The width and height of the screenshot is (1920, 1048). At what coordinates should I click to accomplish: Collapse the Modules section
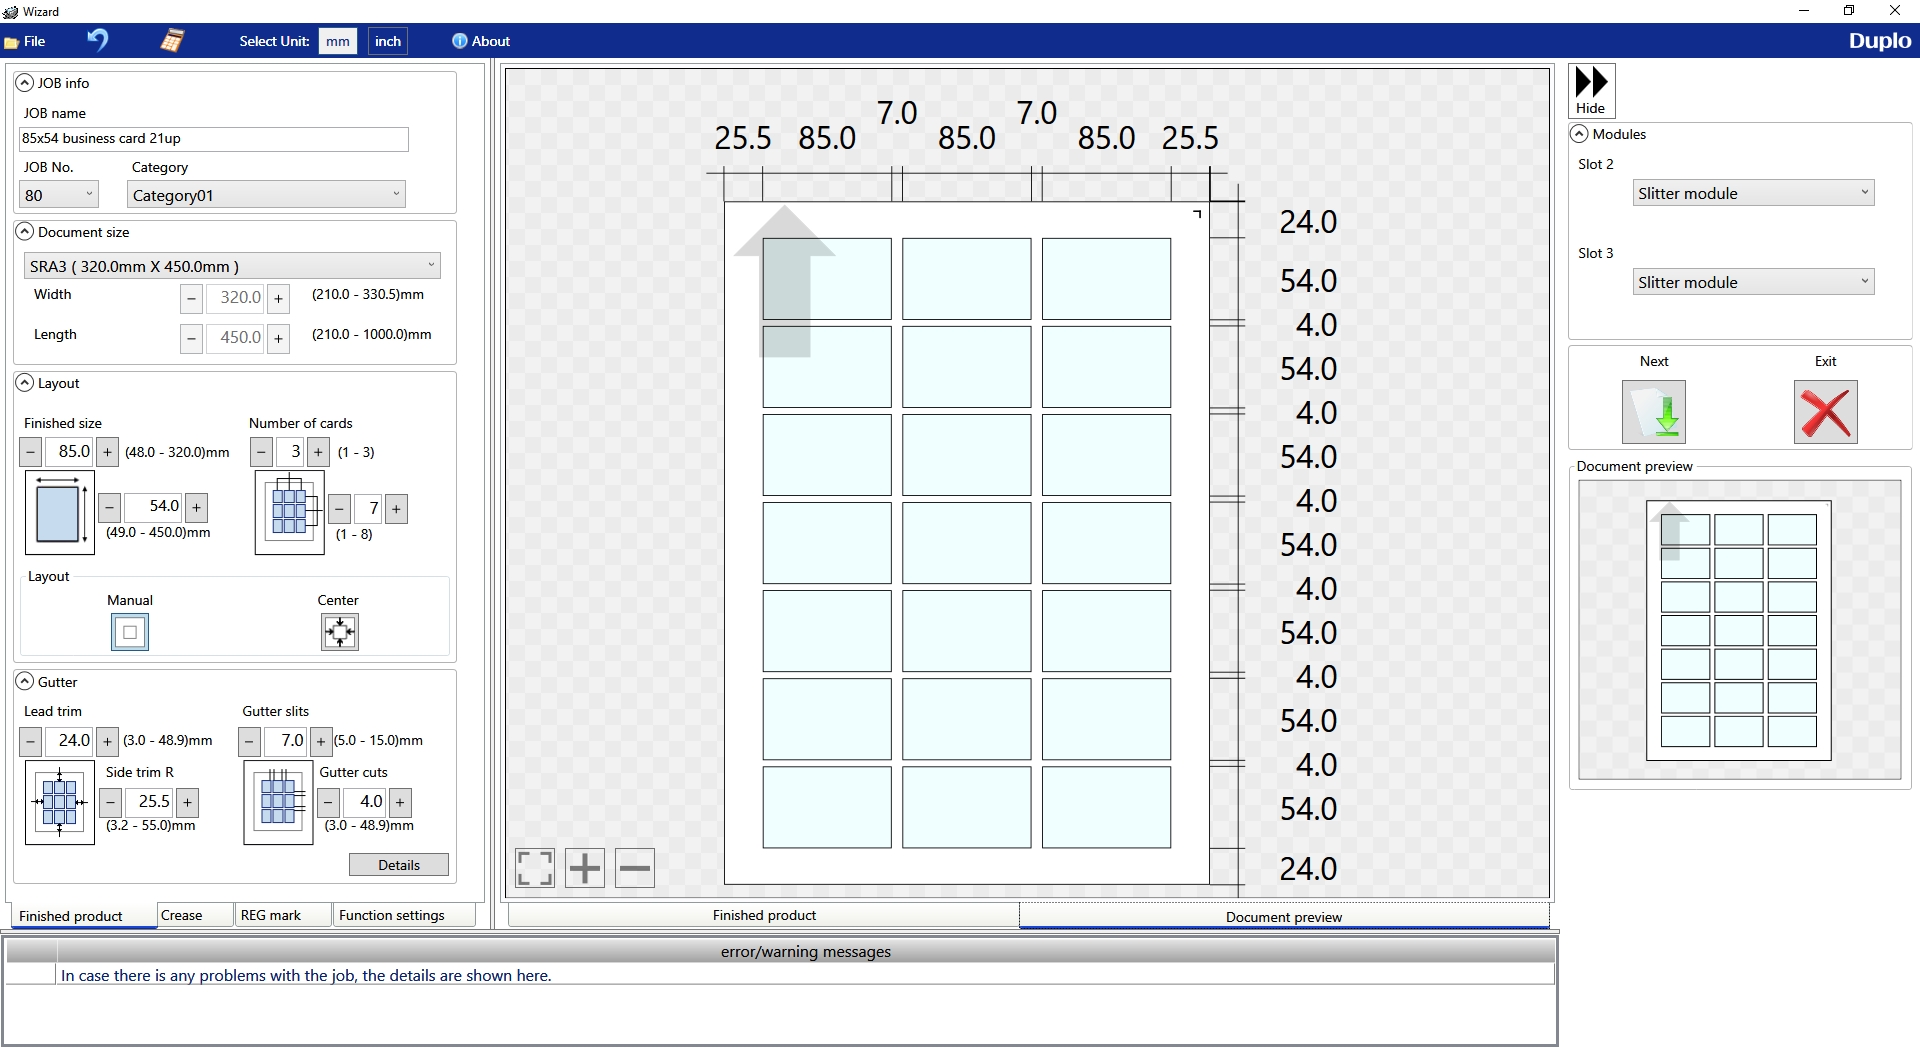tap(1580, 134)
